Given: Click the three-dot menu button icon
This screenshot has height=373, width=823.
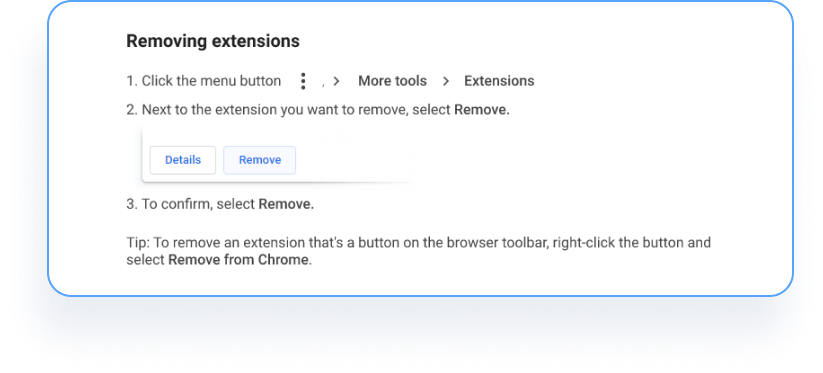Looking at the screenshot, I should (x=303, y=81).
